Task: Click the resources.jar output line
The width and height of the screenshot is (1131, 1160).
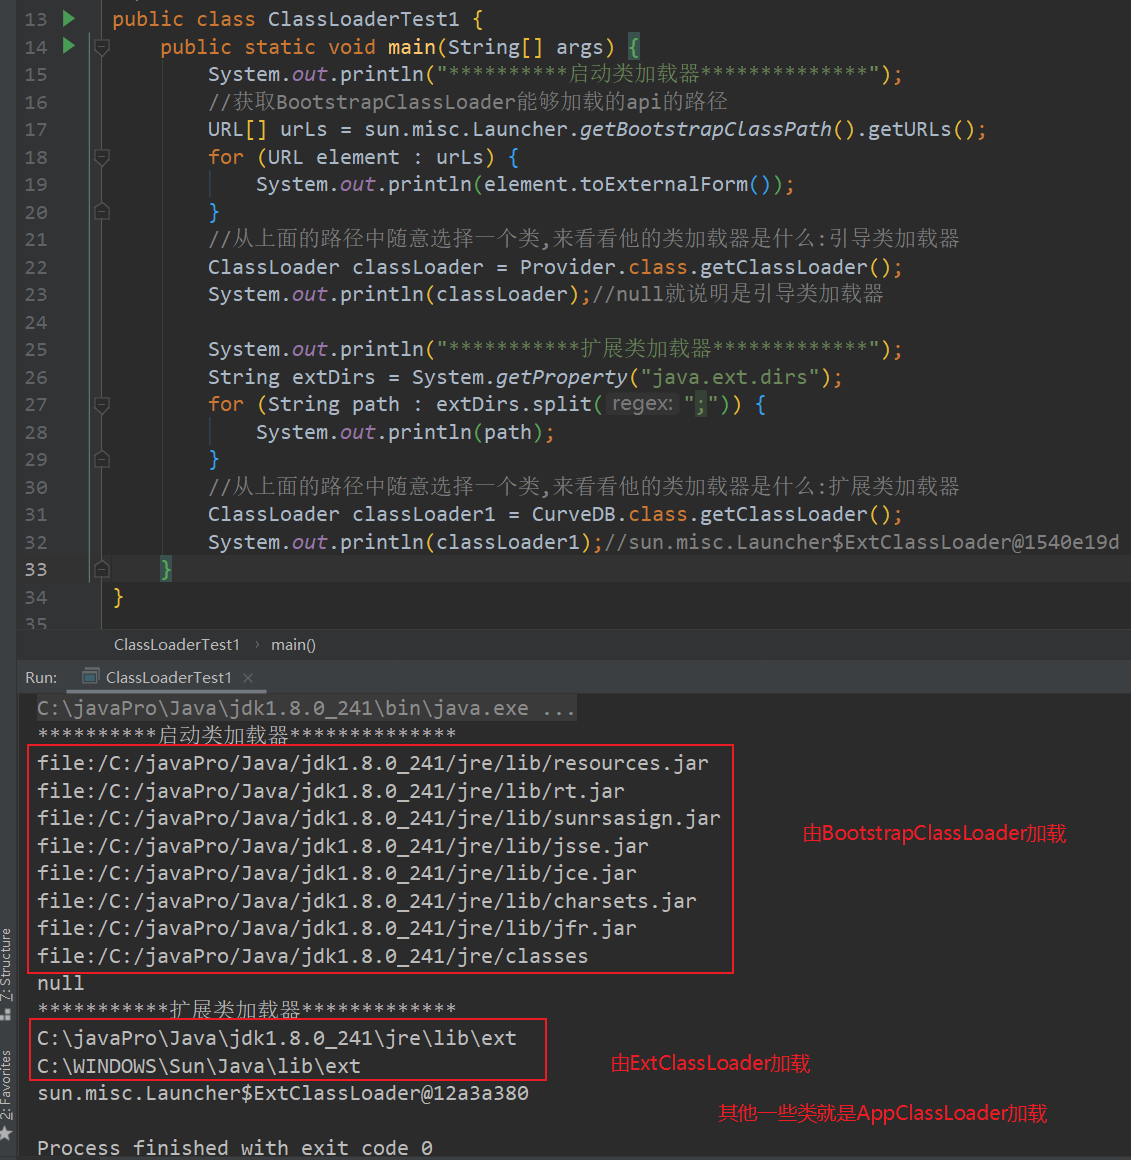Action: point(373,763)
